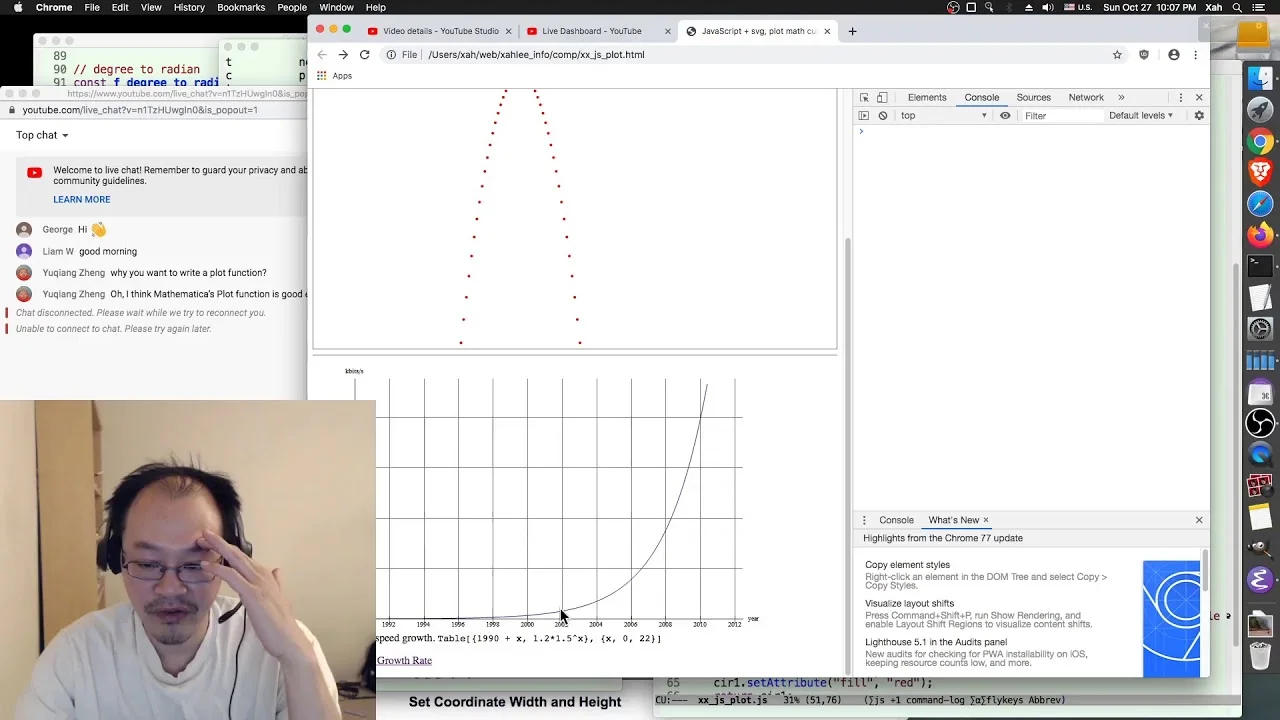Clear the console with the ban icon

pos(883,116)
